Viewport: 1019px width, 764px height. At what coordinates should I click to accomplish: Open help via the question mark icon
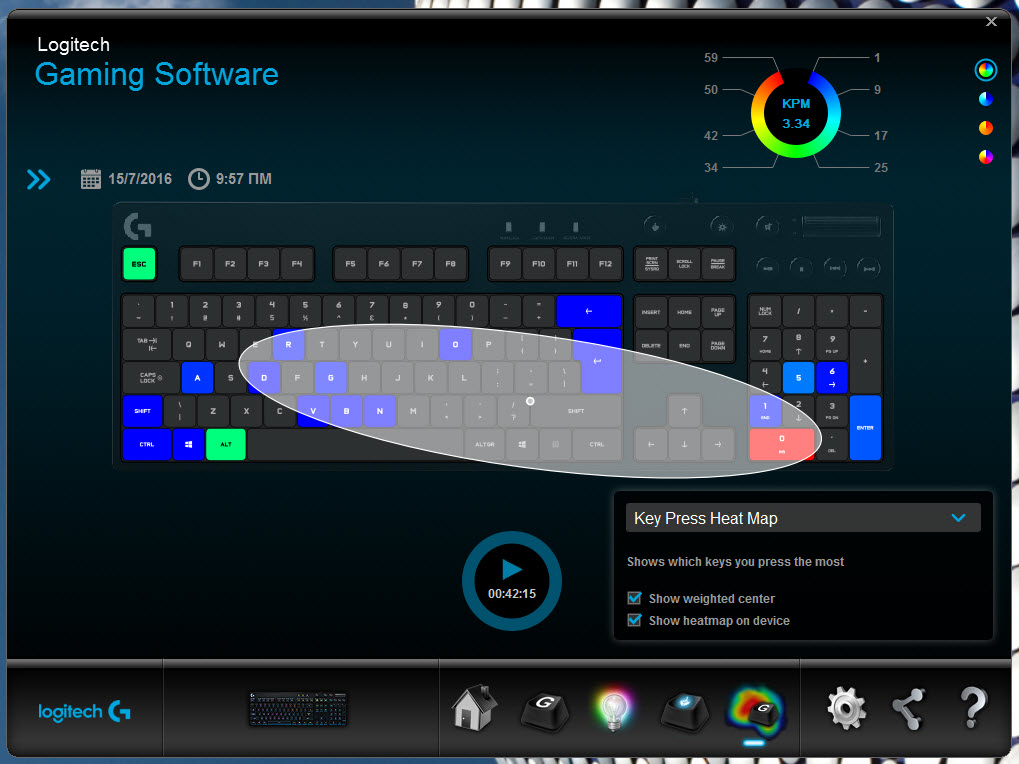[x=972, y=708]
